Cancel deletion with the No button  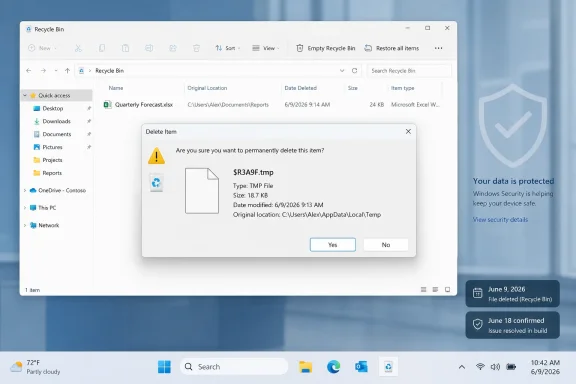386,245
